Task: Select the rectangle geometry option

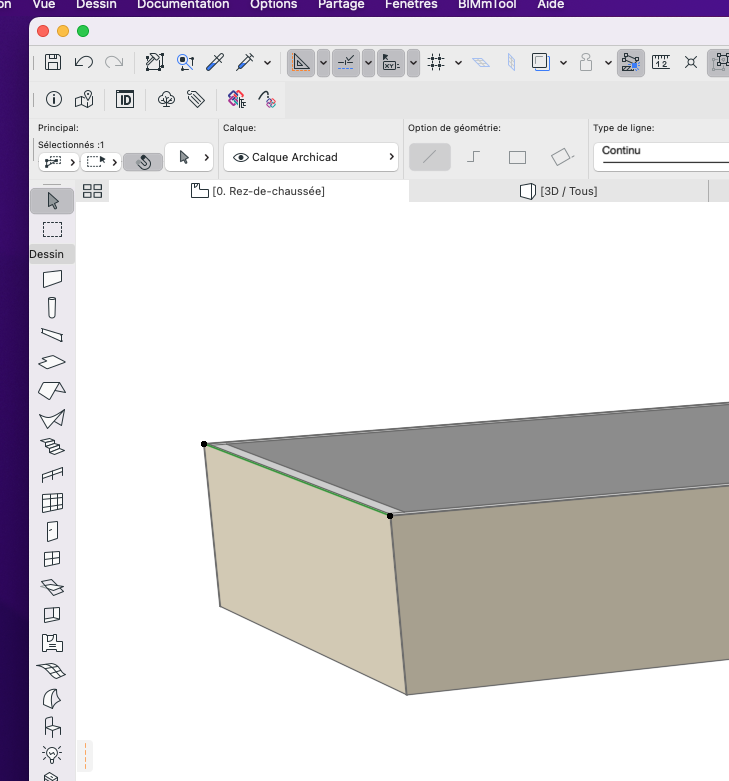Action: pyautogui.click(x=517, y=157)
